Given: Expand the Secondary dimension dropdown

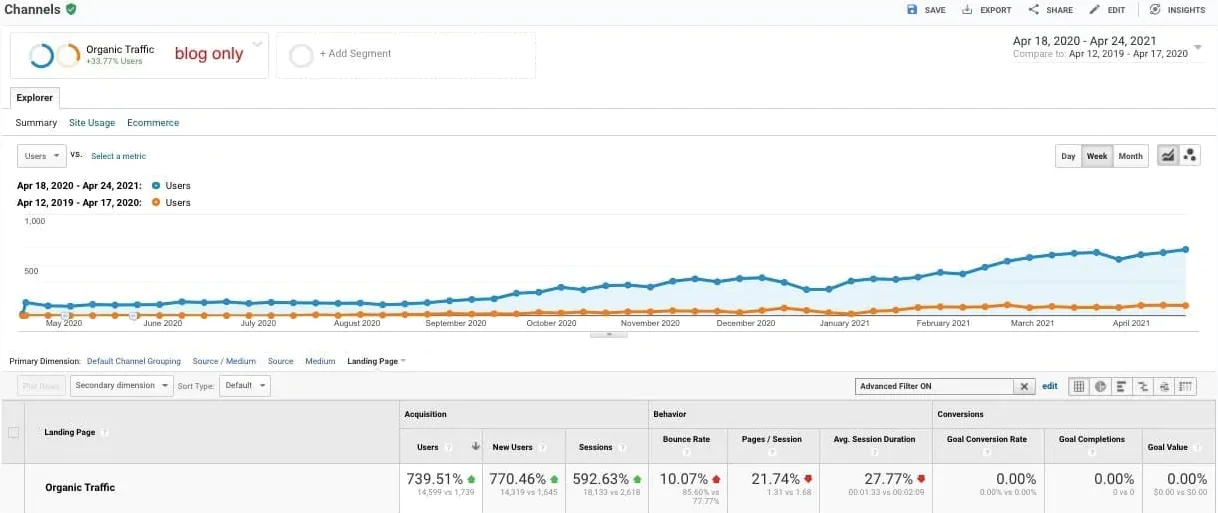Looking at the screenshot, I should [122, 385].
